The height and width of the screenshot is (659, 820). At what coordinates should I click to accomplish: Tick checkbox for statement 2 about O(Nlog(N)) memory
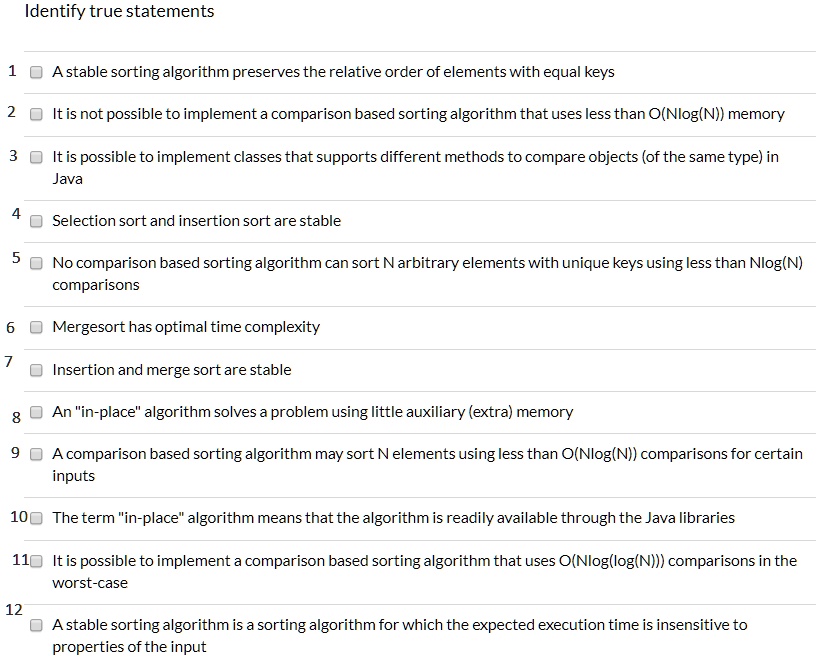(36, 114)
